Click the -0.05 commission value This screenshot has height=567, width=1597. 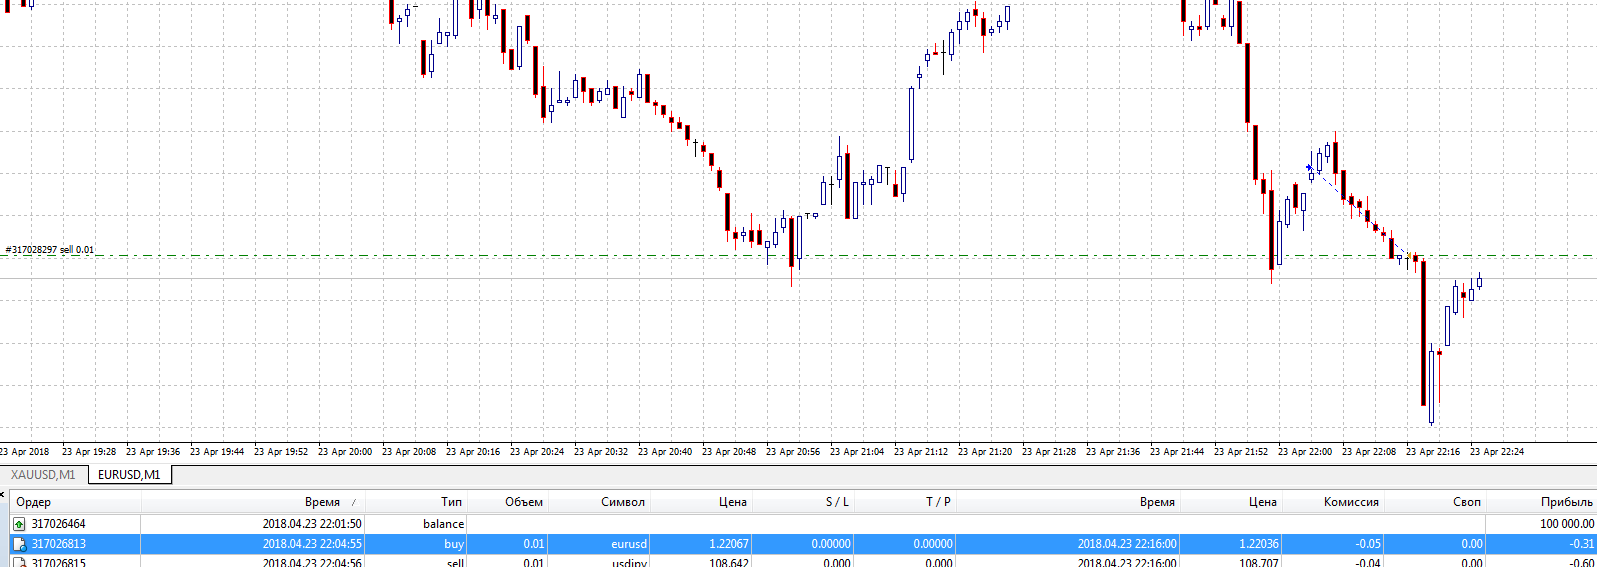click(x=1368, y=544)
